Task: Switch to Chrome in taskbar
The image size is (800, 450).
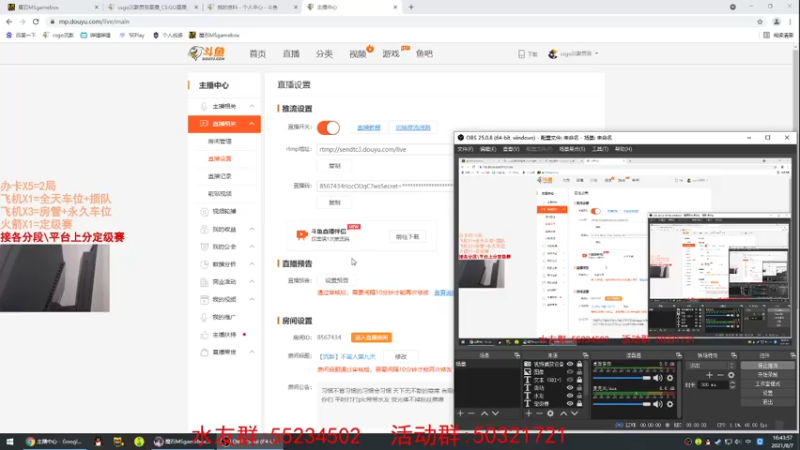Action: point(54,441)
